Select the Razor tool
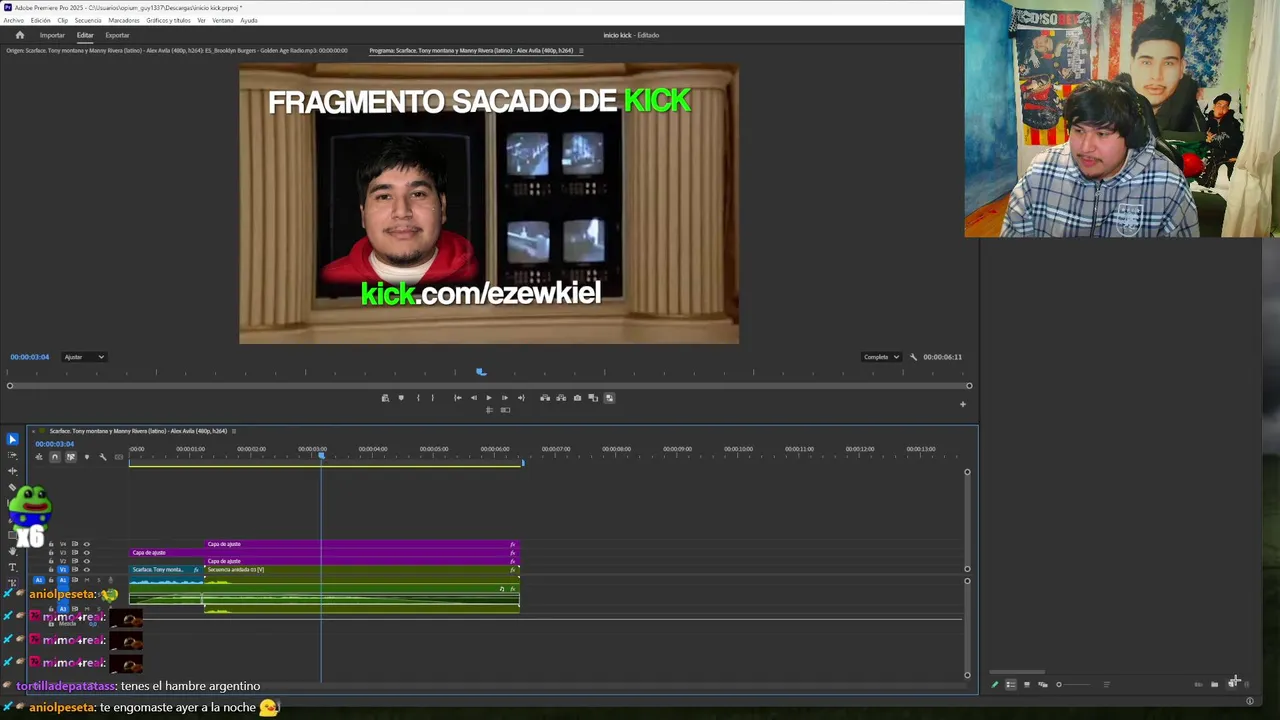The width and height of the screenshot is (1280, 720). click(12, 487)
